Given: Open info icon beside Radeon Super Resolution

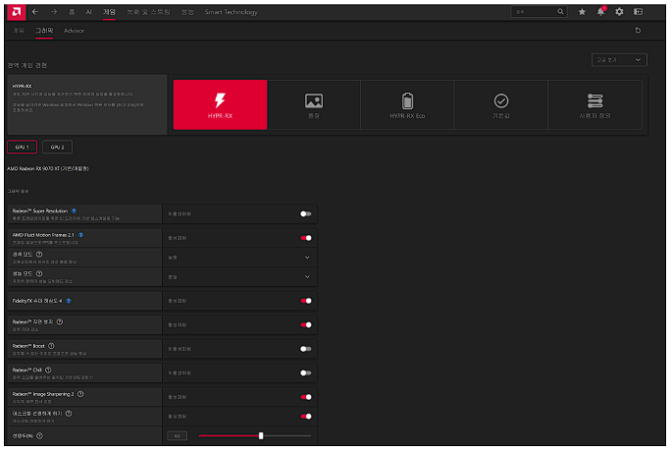Looking at the screenshot, I should click(74, 211).
